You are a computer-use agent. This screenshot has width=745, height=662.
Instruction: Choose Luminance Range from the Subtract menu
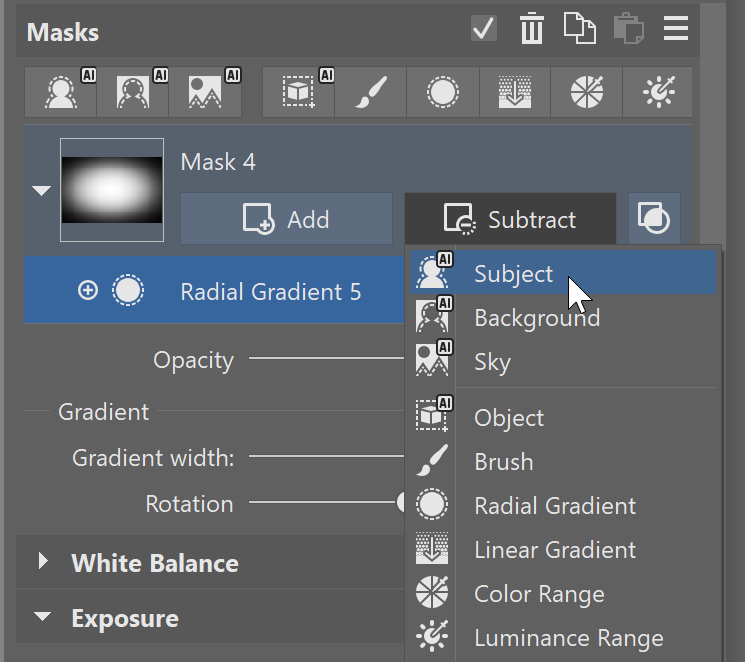click(x=568, y=638)
